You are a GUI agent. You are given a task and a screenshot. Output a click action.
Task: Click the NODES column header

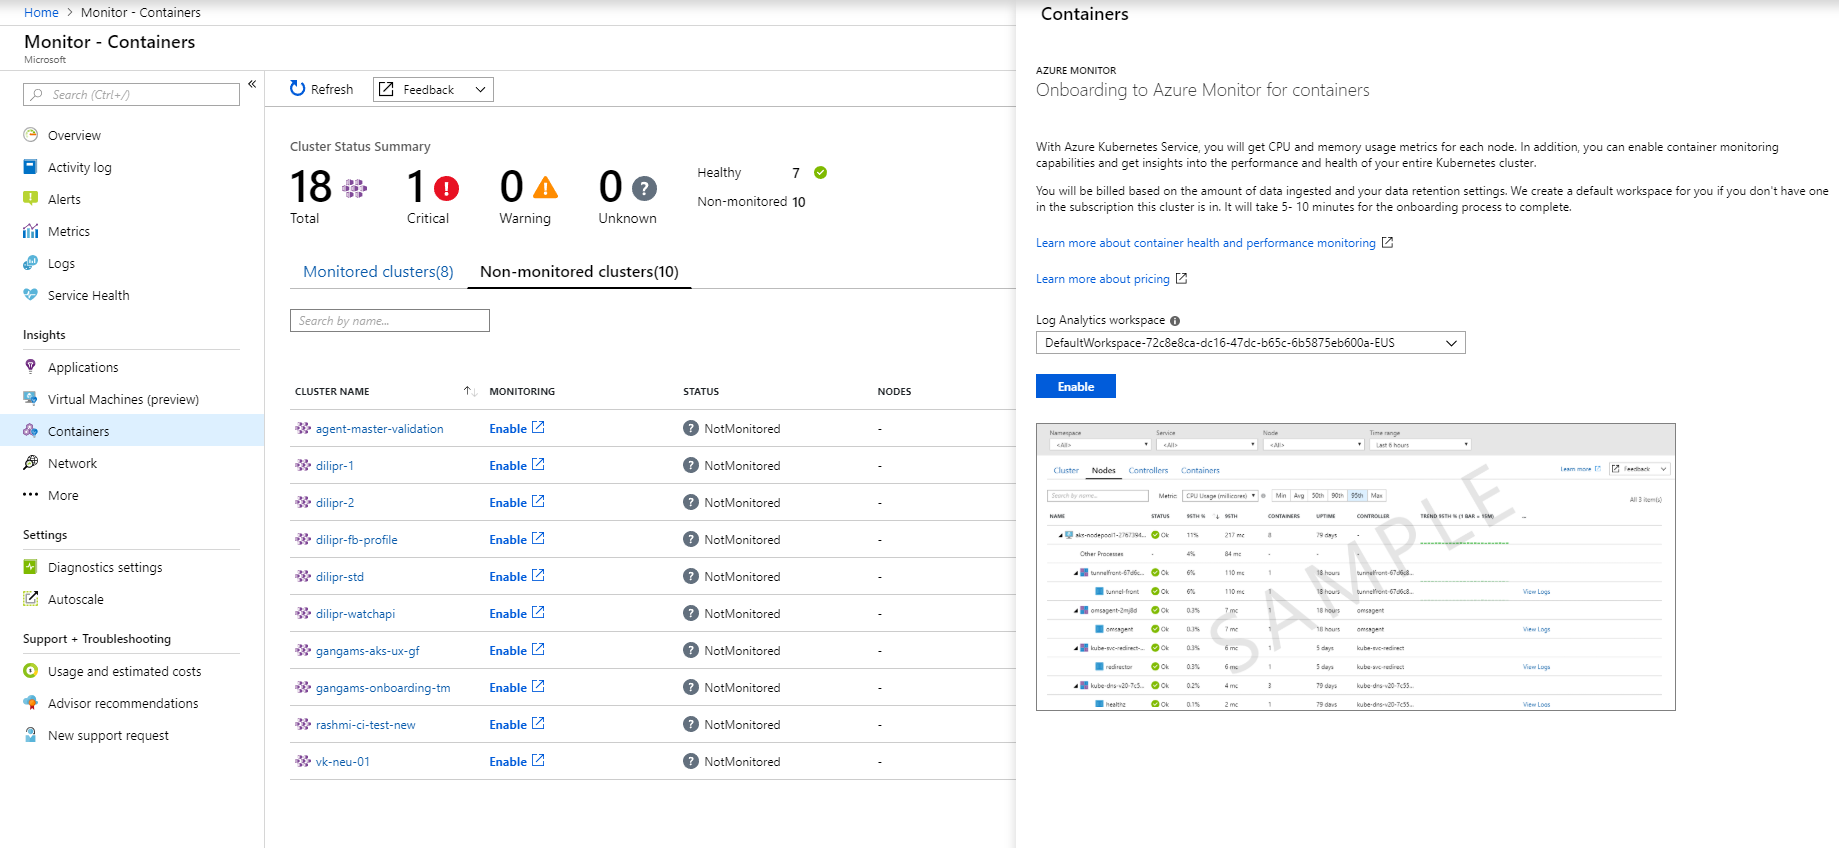pyautogui.click(x=894, y=392)
